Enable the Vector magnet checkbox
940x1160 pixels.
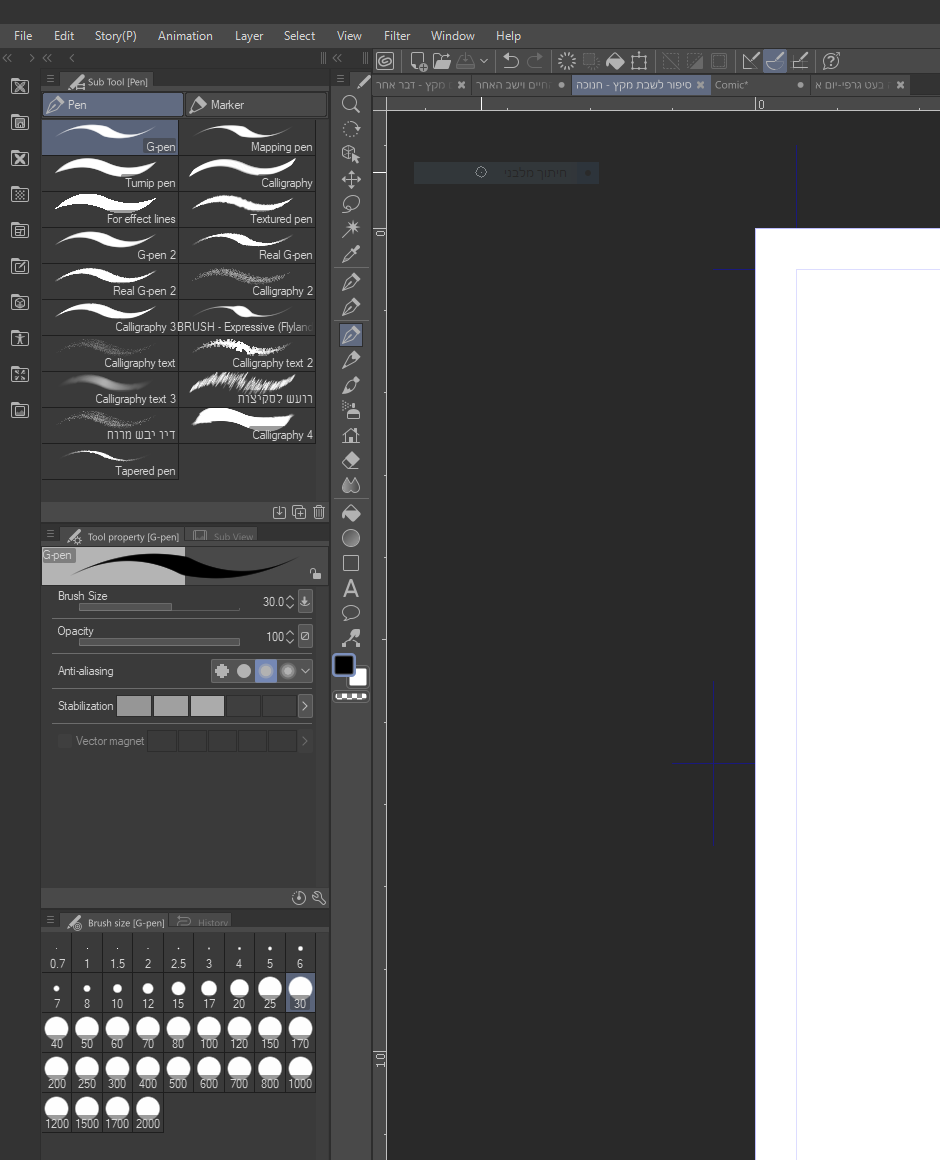coord(65,741)
